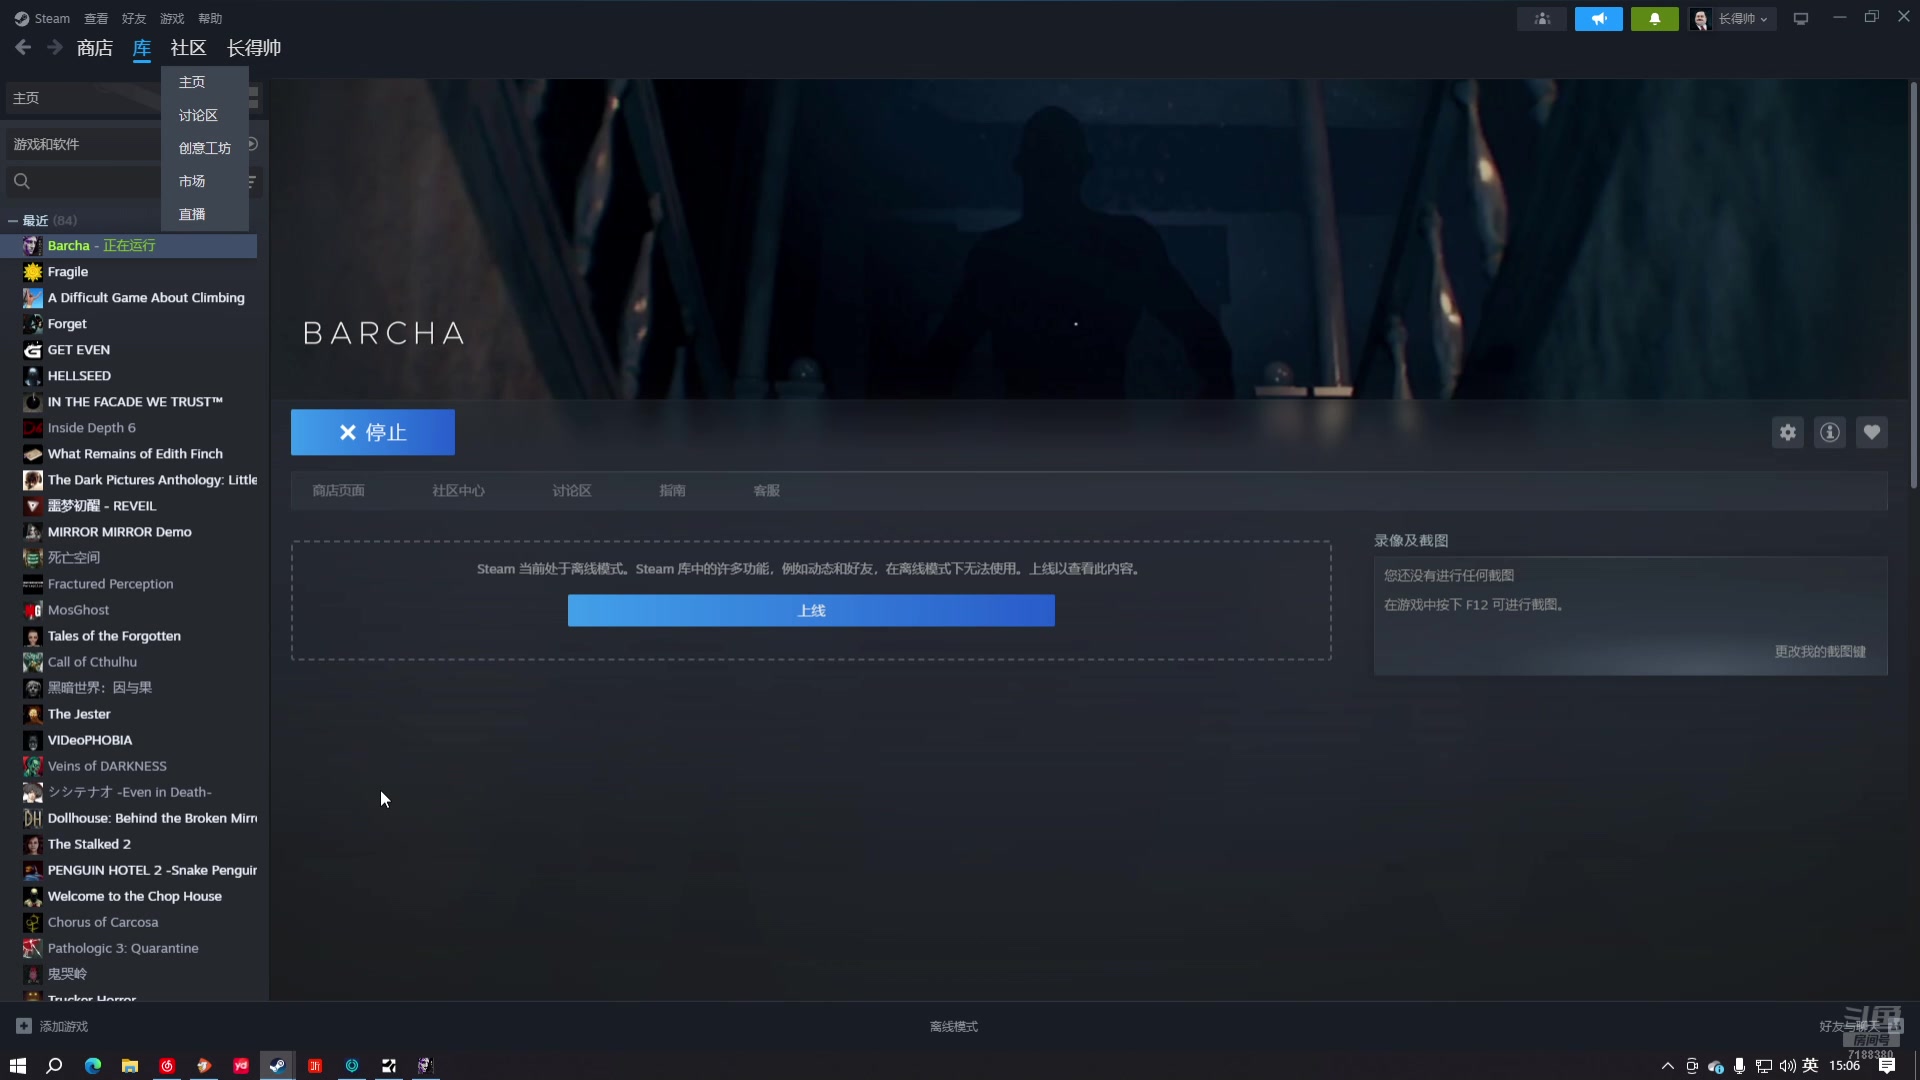Open the Steam menu

tap(42, 18)
